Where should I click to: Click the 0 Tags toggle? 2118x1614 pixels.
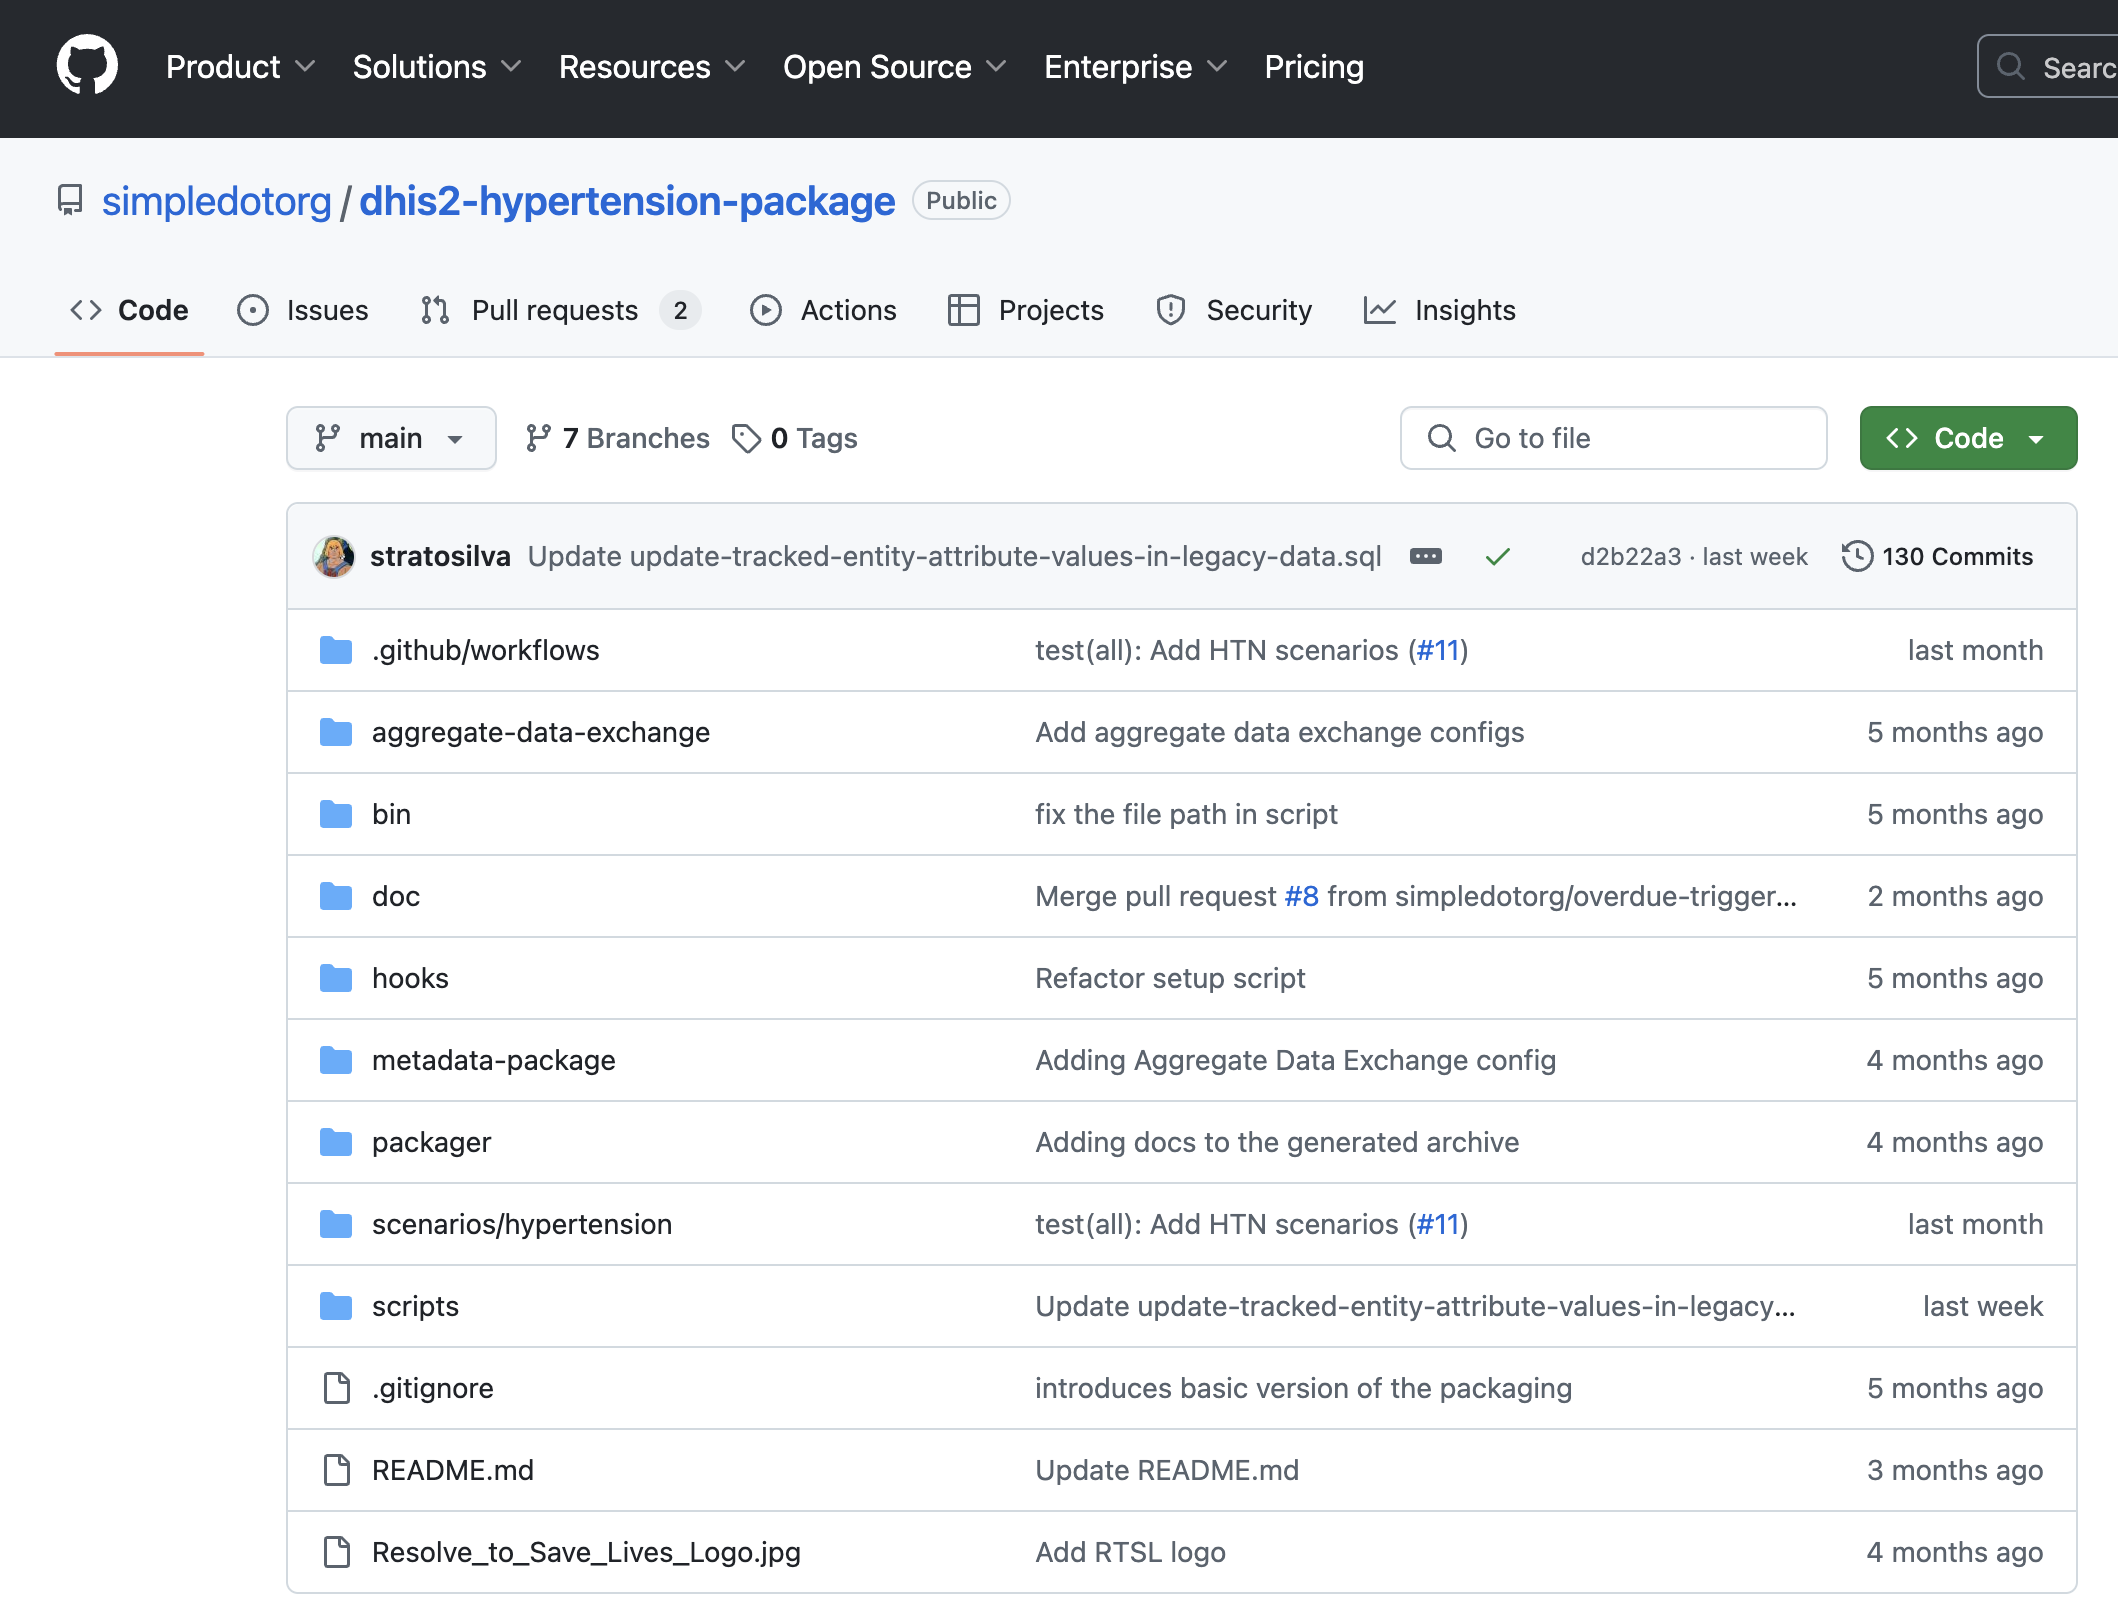[x=795, y=437]
